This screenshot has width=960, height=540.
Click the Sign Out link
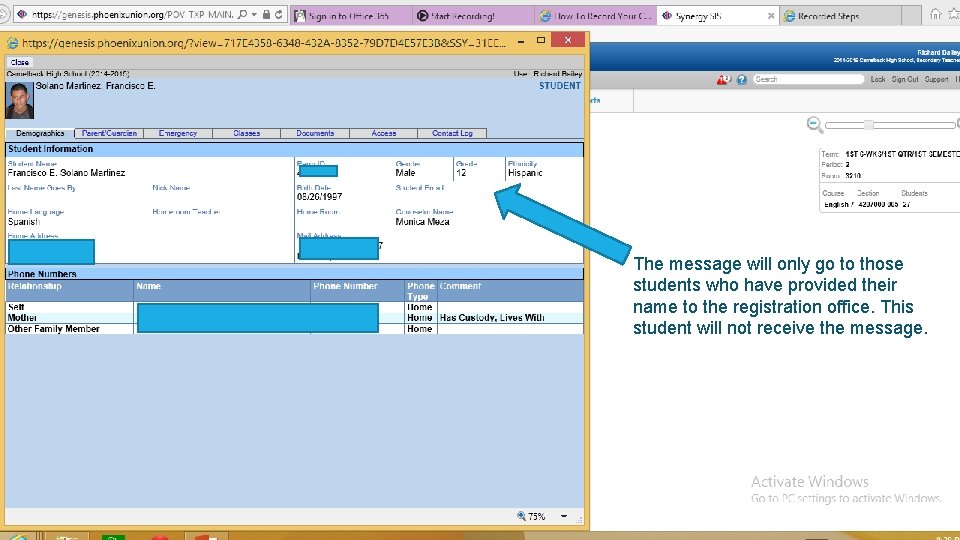click(905, 80)
